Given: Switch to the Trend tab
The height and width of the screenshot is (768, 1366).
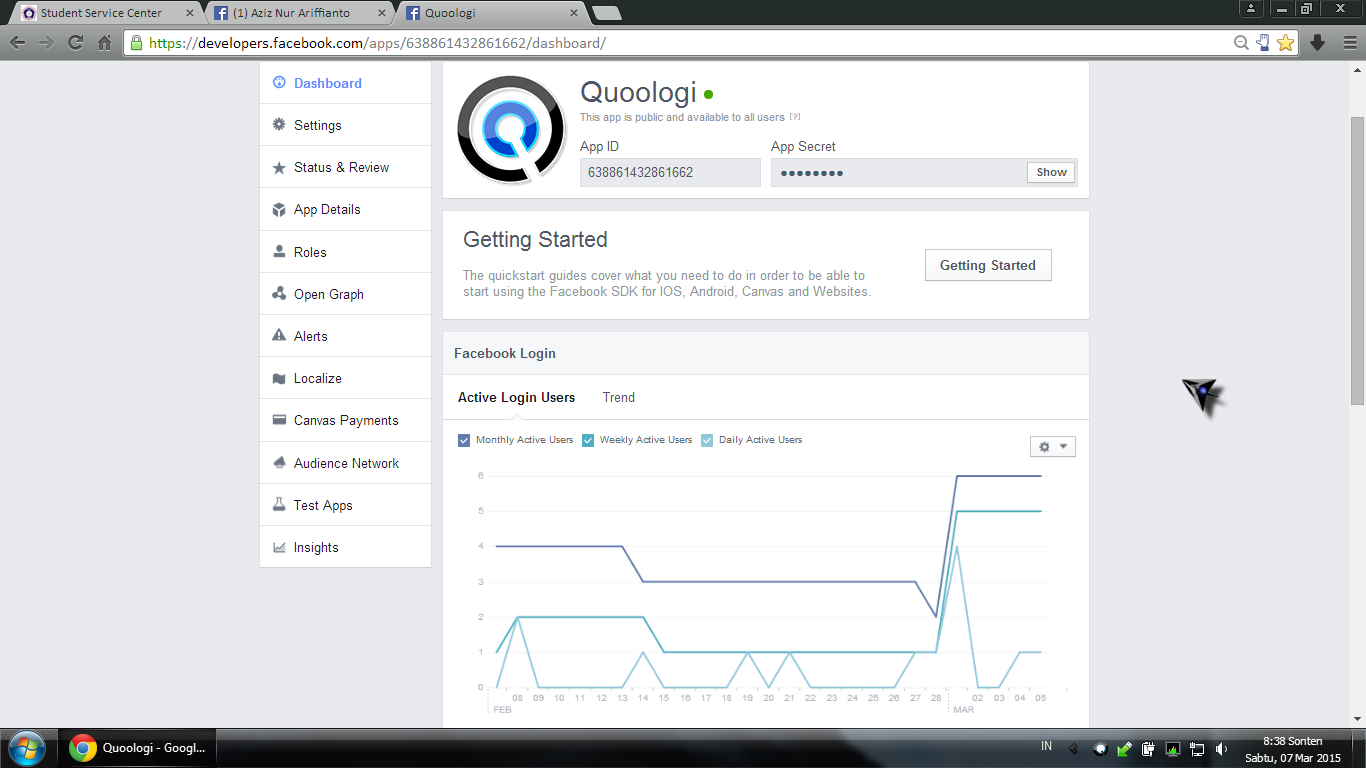Looking at the screenshot, I should click(619, 397).
